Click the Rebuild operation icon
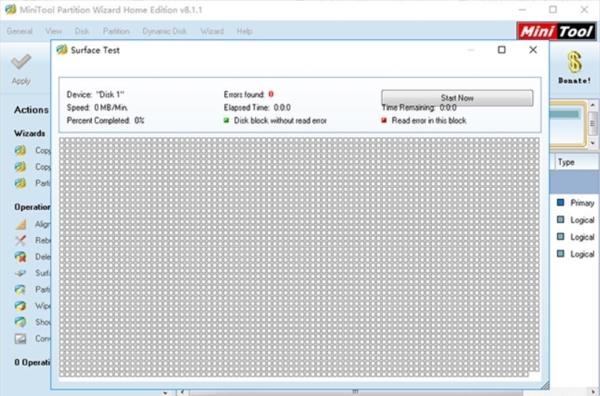Viewport: 600px width, 396px height. pyautogui.click(x=21, y=240)
